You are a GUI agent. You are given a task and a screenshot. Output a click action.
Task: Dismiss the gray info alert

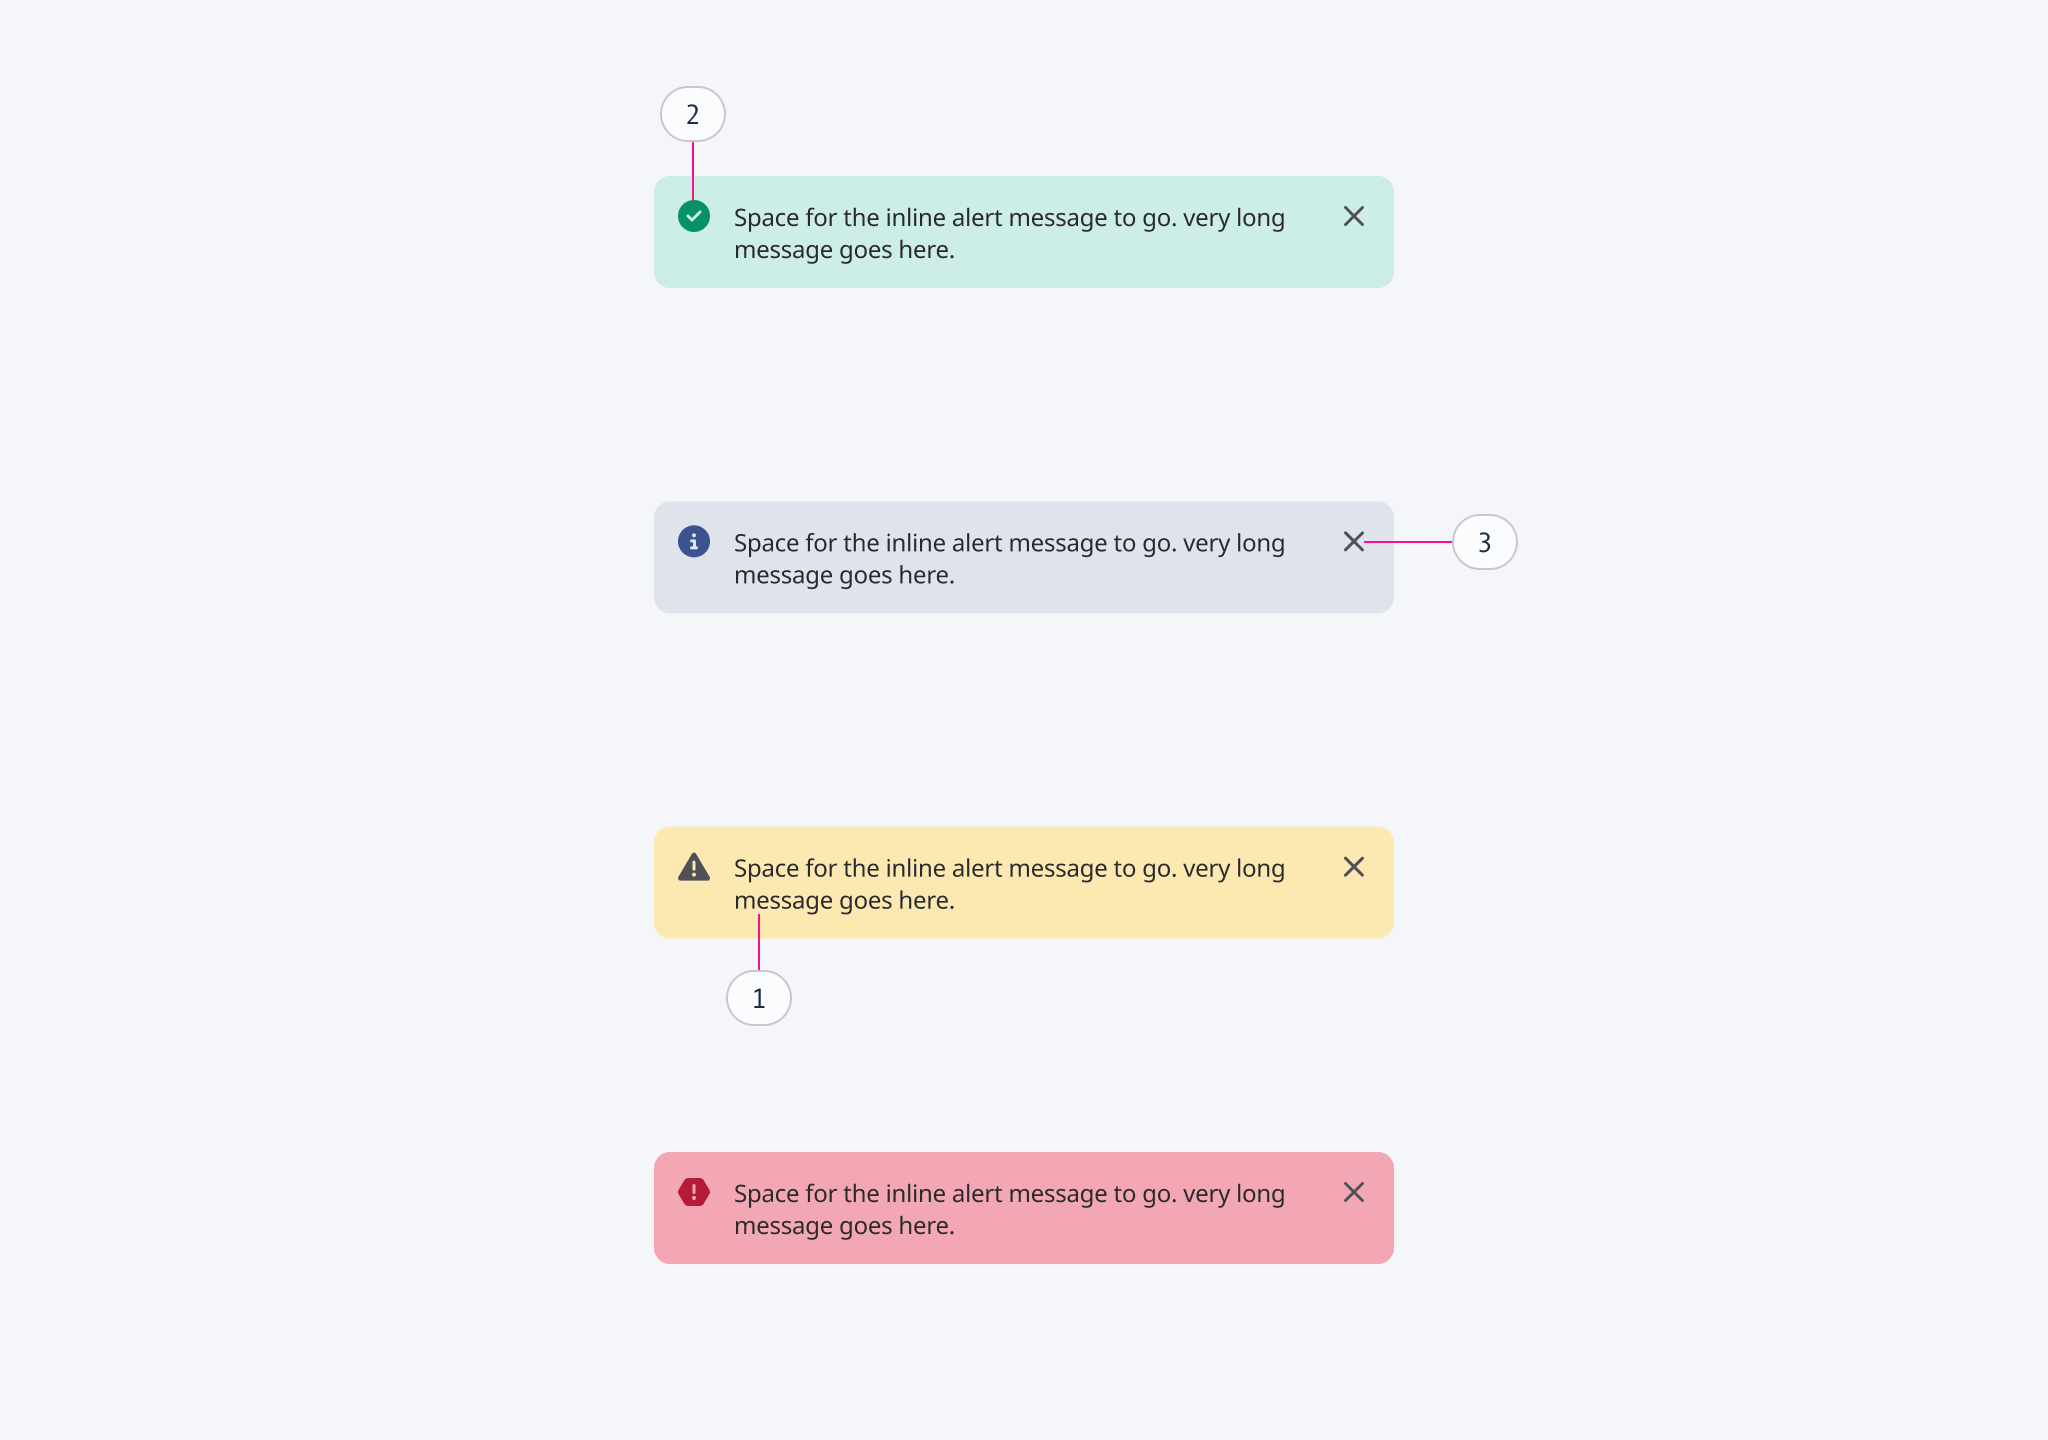(x=1355, y=542)
